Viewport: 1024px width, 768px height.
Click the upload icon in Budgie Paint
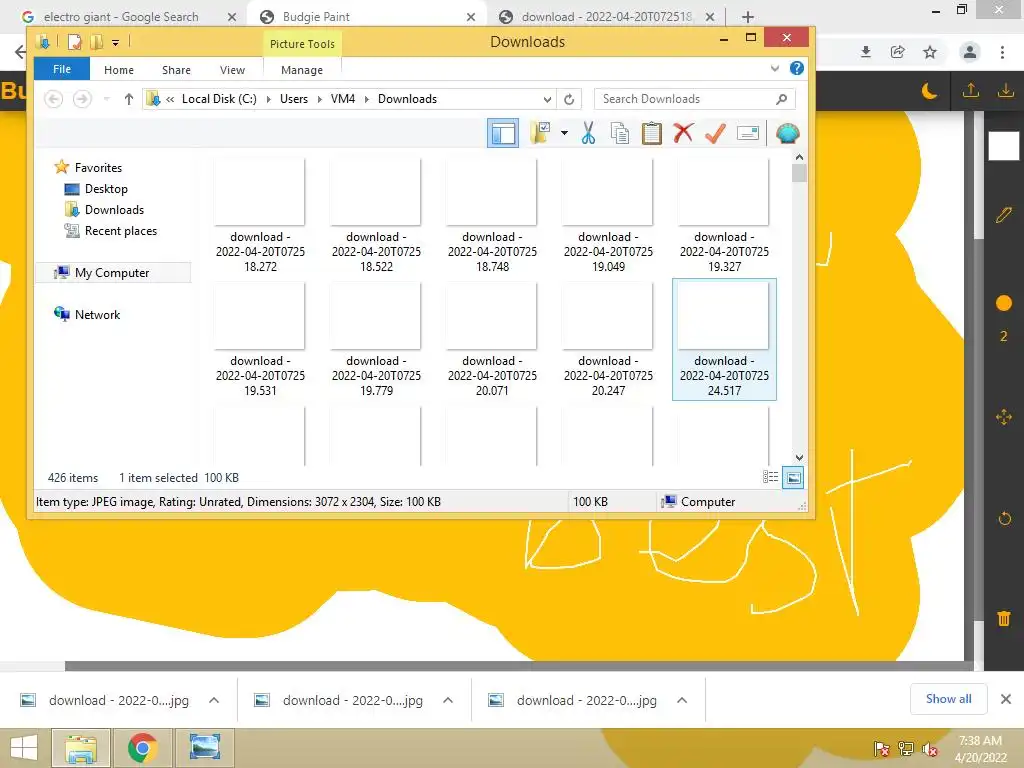[971, 90]
